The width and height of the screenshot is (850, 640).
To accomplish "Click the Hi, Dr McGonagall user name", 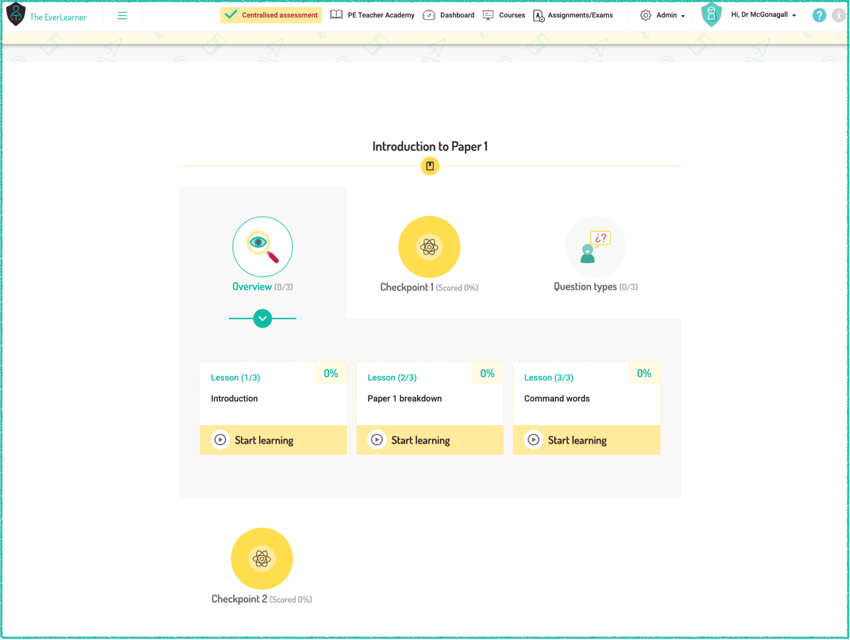I will pyautogui.click(x=759, y=15).
